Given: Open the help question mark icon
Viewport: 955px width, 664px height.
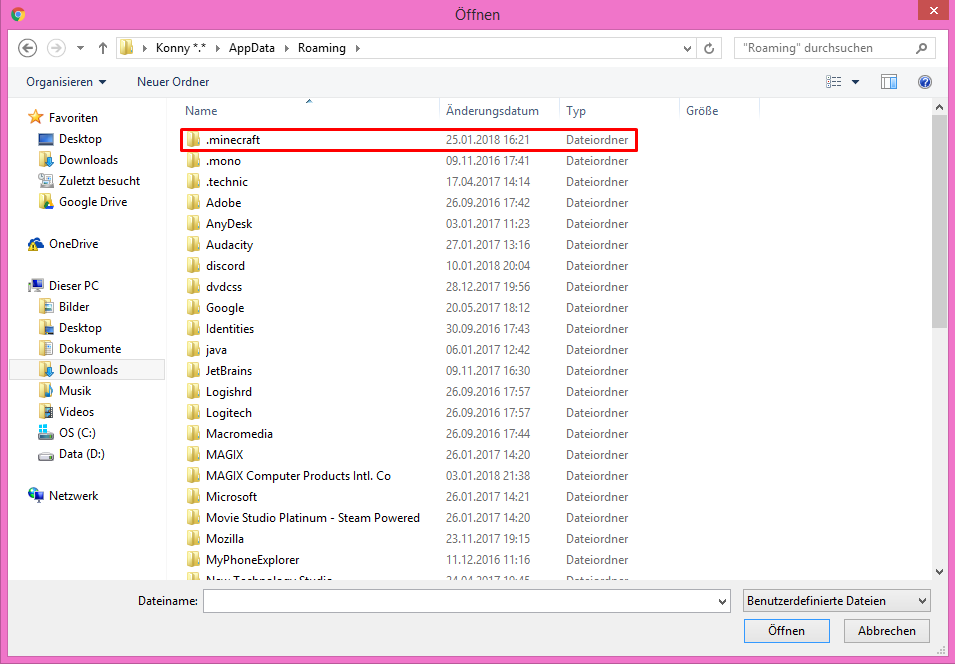Looking at the screenshot, I should [x=925, y=82].
